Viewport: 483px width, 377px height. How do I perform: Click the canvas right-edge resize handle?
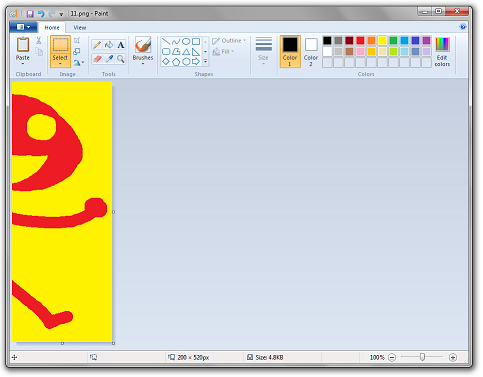[x=113, y=212]
